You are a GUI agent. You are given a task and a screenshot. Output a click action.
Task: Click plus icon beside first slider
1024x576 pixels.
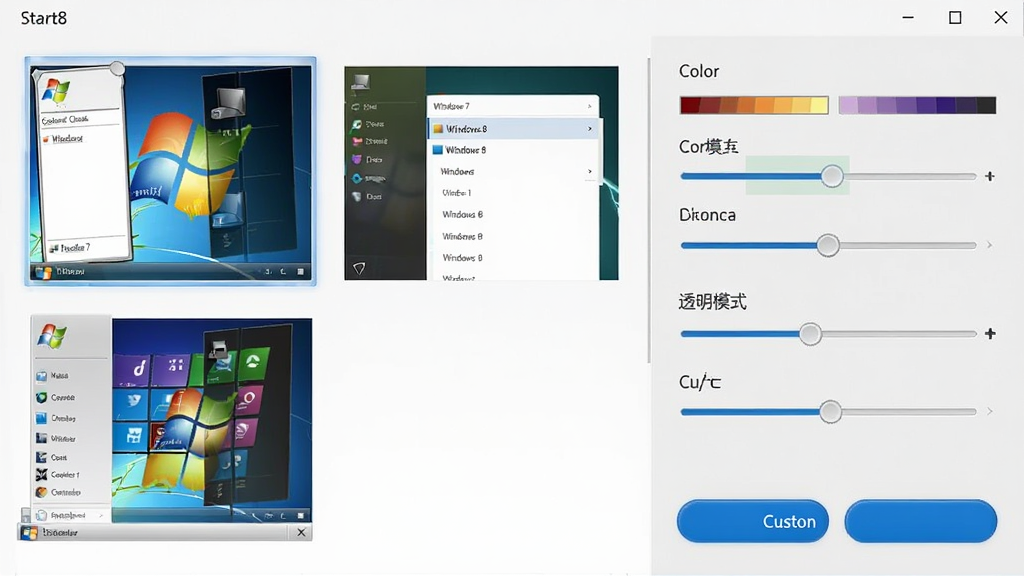[990, 176]
